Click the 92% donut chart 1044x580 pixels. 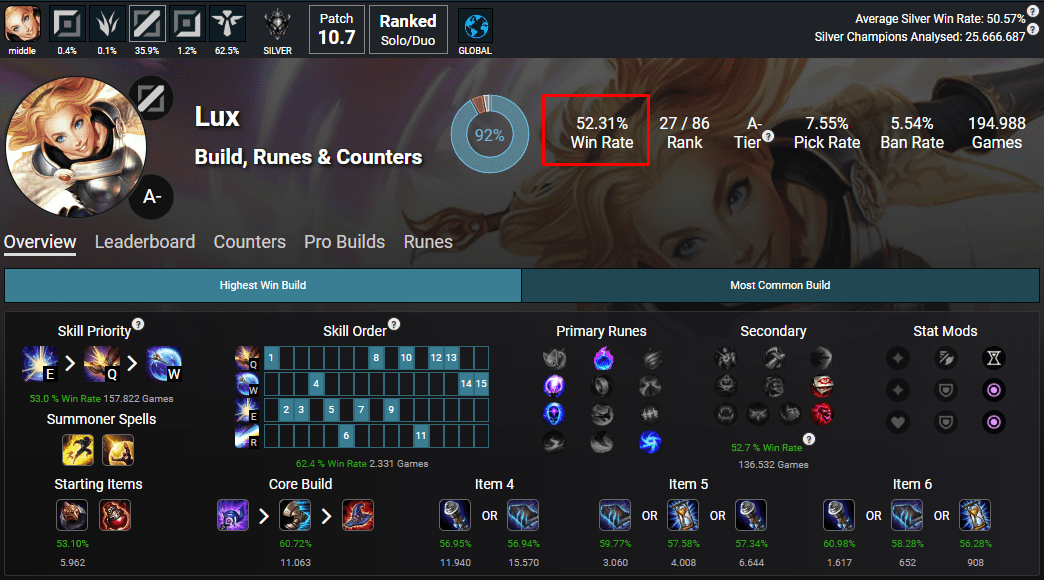[490, 135]
